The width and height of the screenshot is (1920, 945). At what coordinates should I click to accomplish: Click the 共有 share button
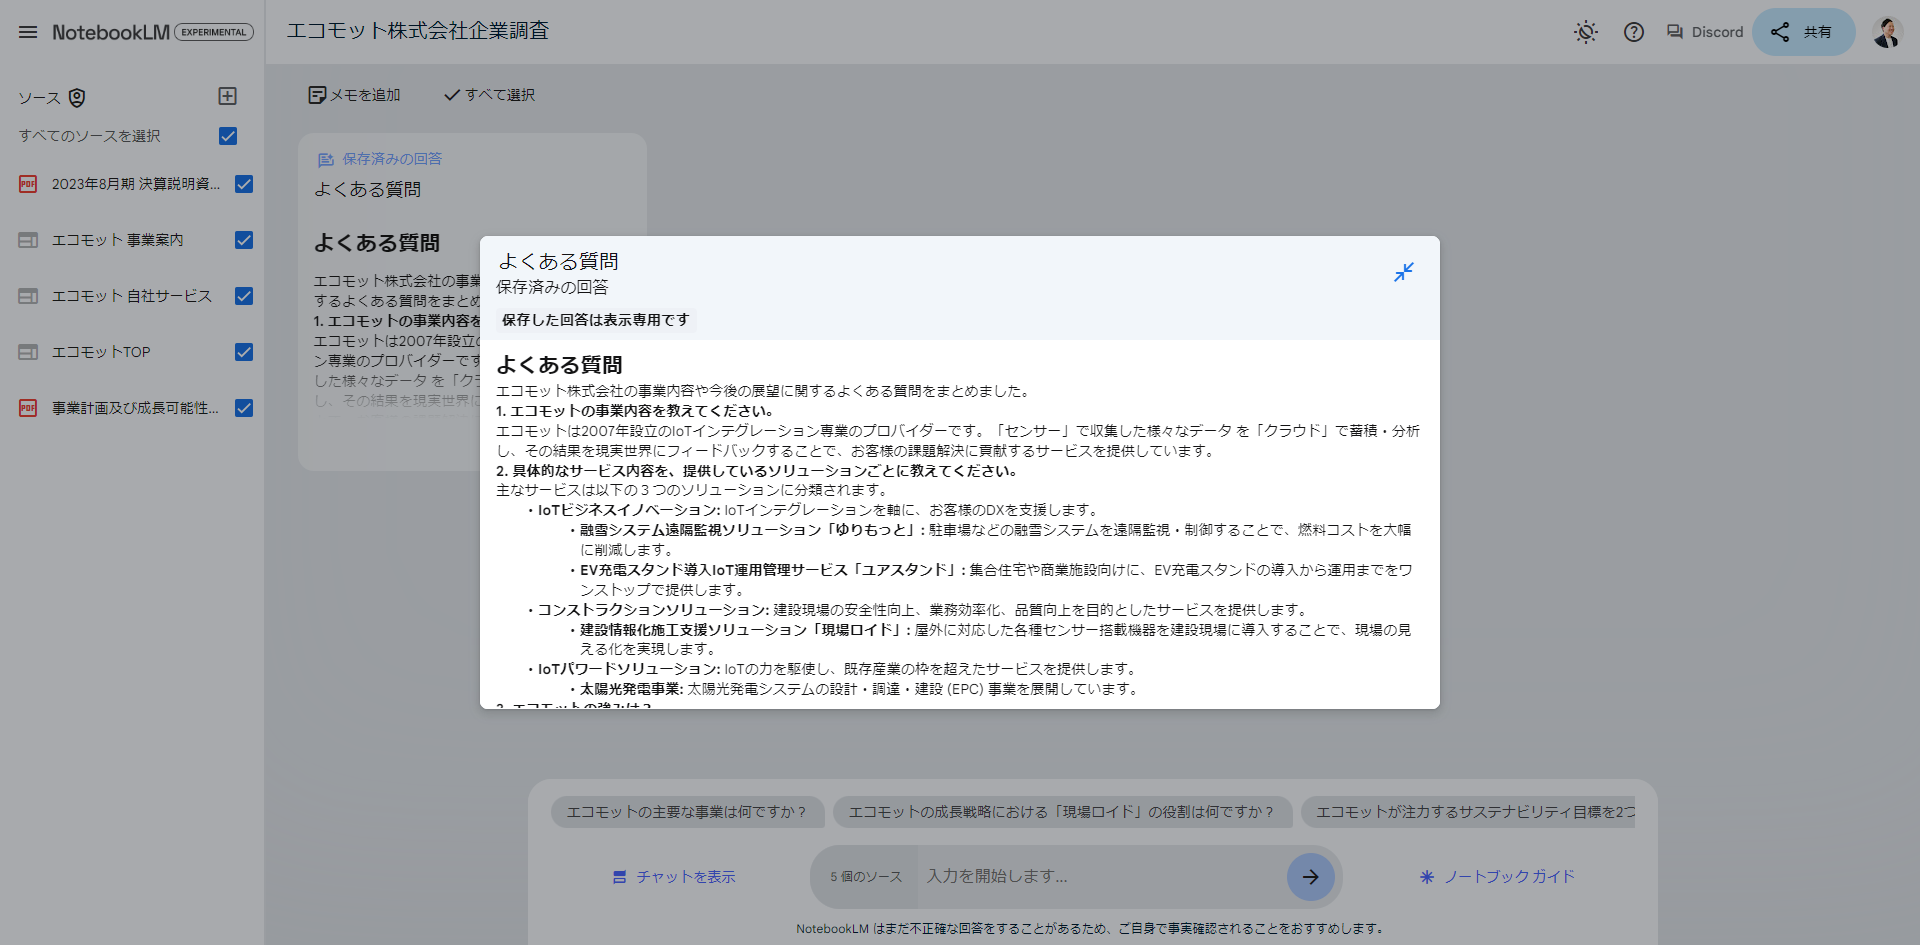(1803, 32)
